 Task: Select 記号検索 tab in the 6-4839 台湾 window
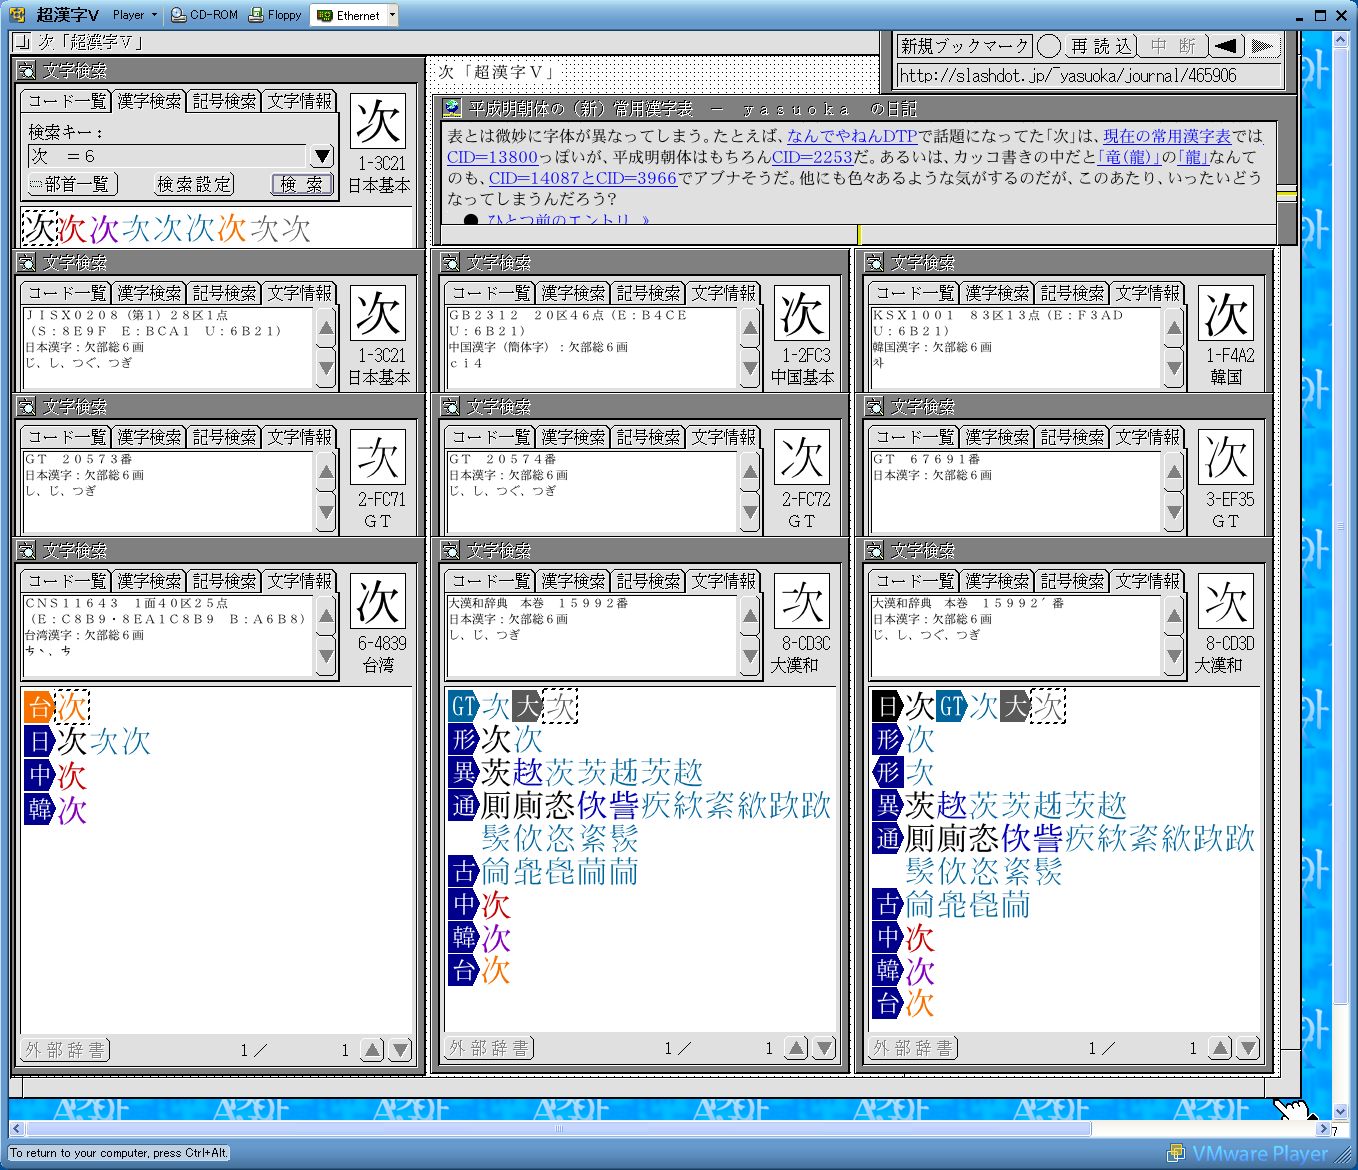click(224, 581)
